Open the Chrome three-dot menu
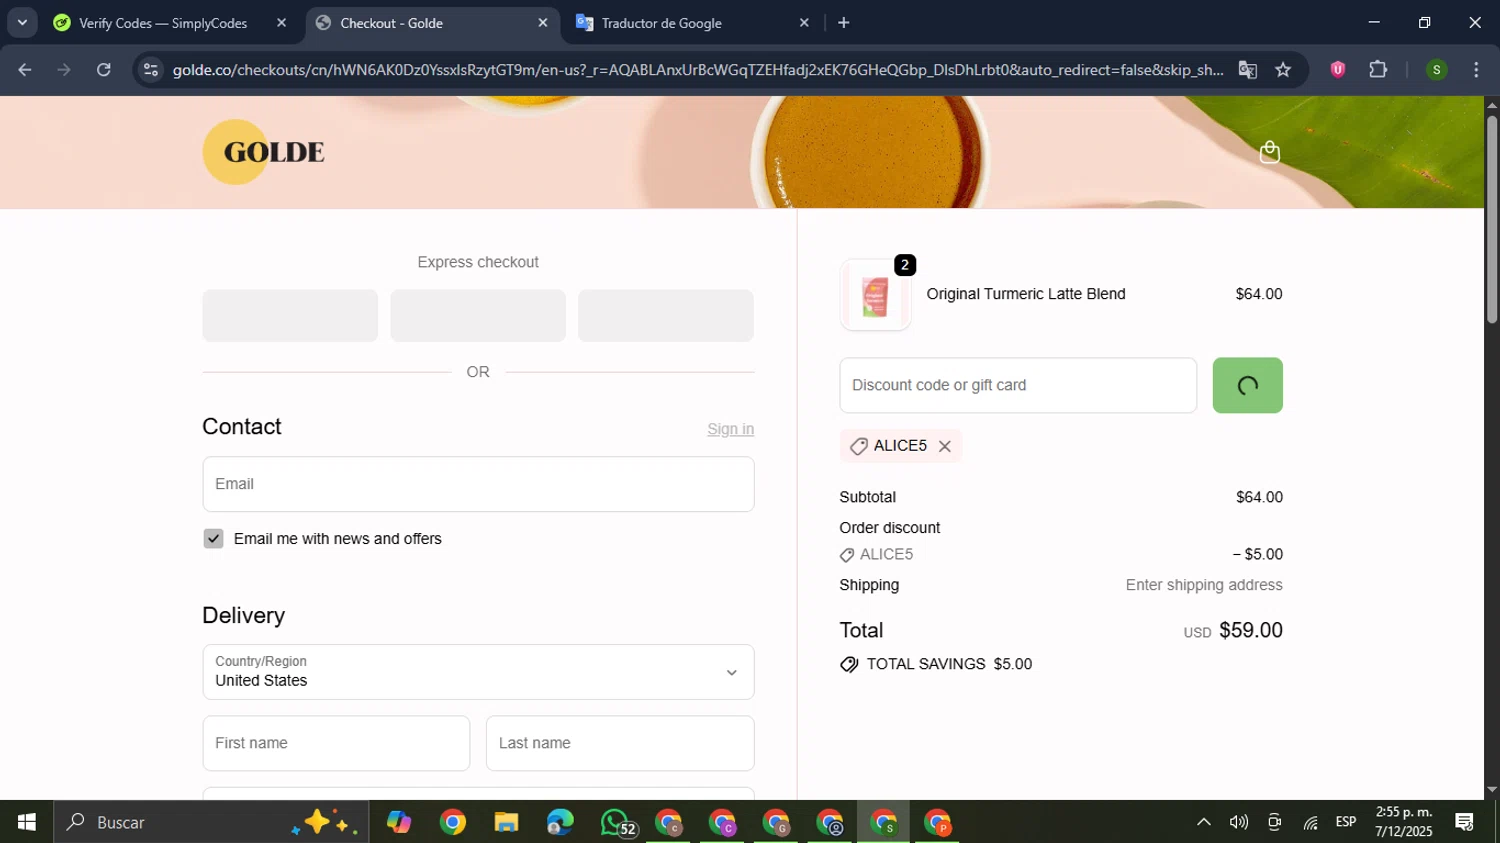Screen dimensions: 1500x843 point(1476,70)
